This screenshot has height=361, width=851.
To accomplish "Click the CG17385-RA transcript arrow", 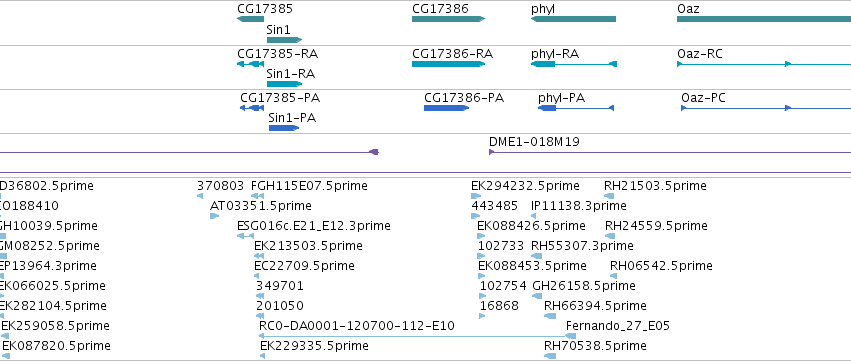I will point(250,64).
